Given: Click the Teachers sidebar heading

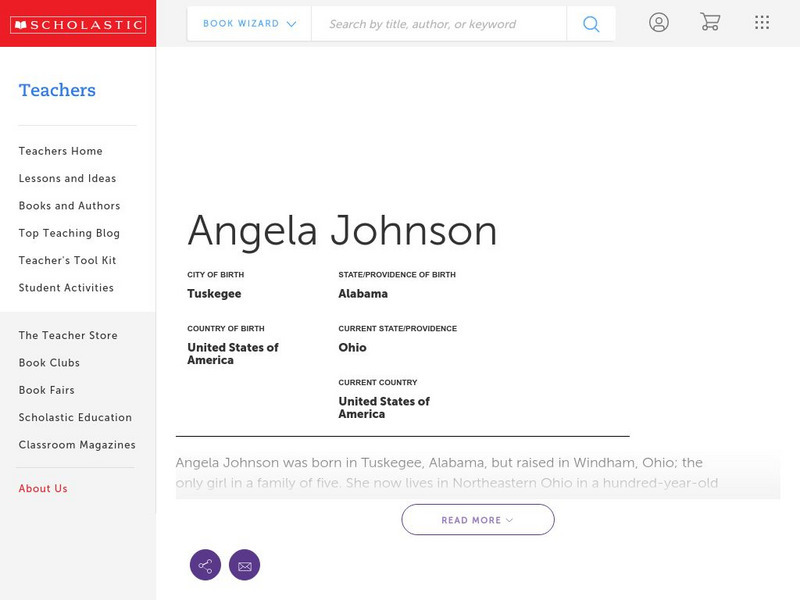Looking at the screenshot, I should 57,91.
